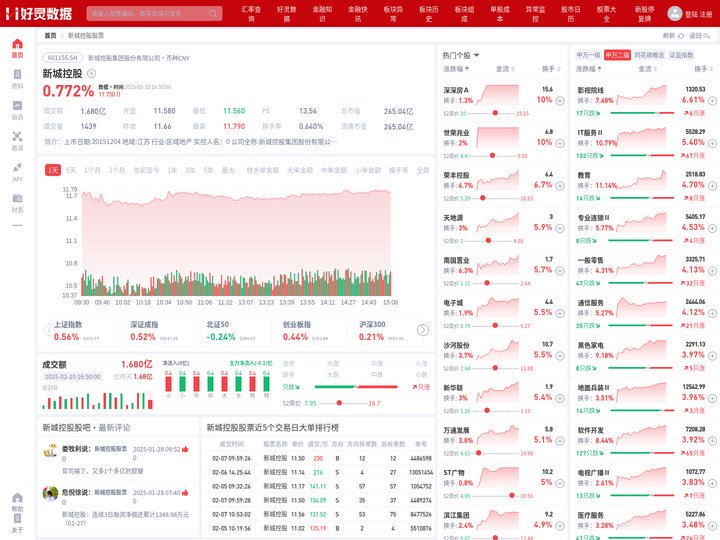Add 天地源 with its plus icon
The height and width of the screenshot is (540, 720).
(560, 228)
